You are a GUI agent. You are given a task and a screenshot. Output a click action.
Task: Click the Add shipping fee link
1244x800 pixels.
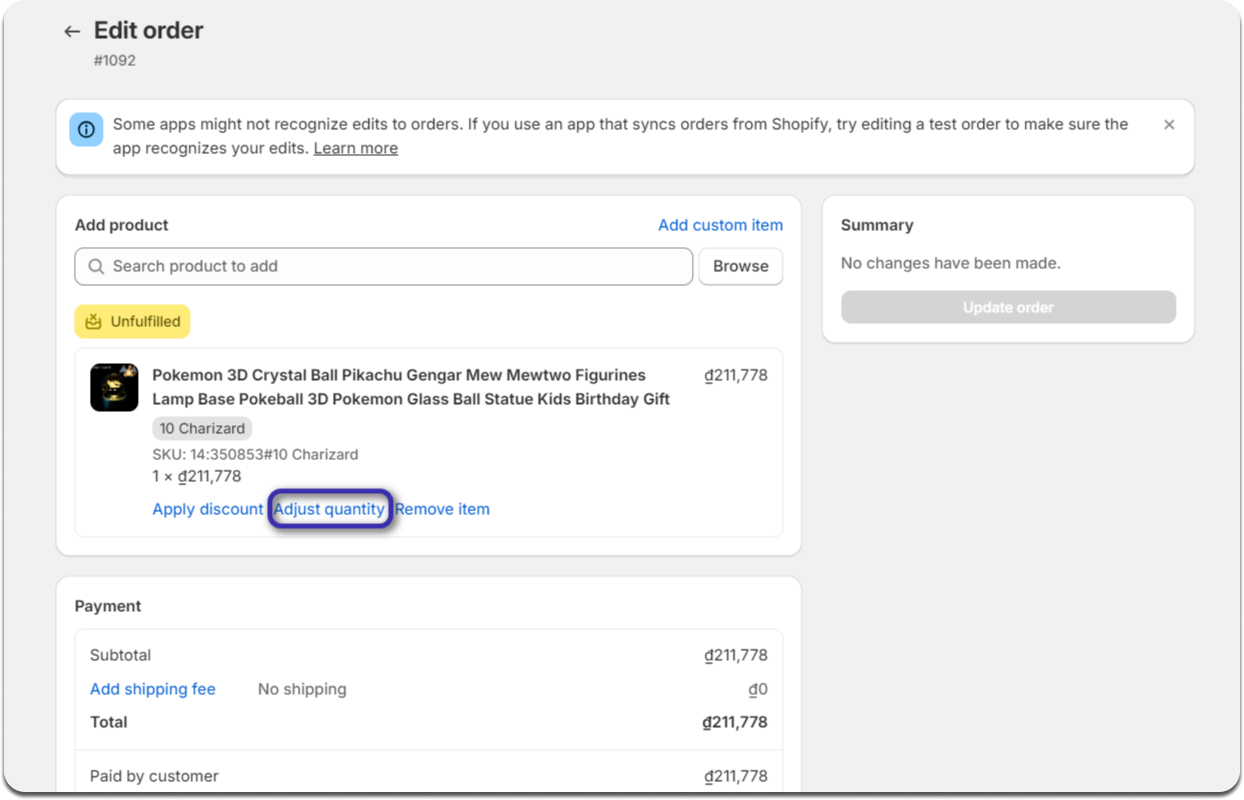click(x=153, y=689)
